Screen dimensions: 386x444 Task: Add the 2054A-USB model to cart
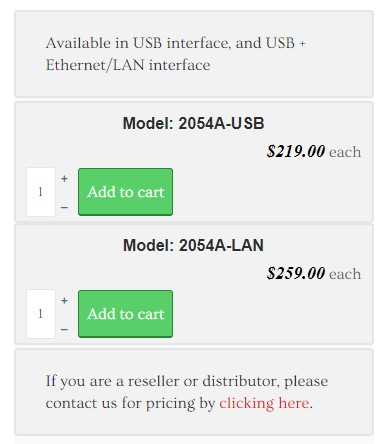tap(125, 192)
